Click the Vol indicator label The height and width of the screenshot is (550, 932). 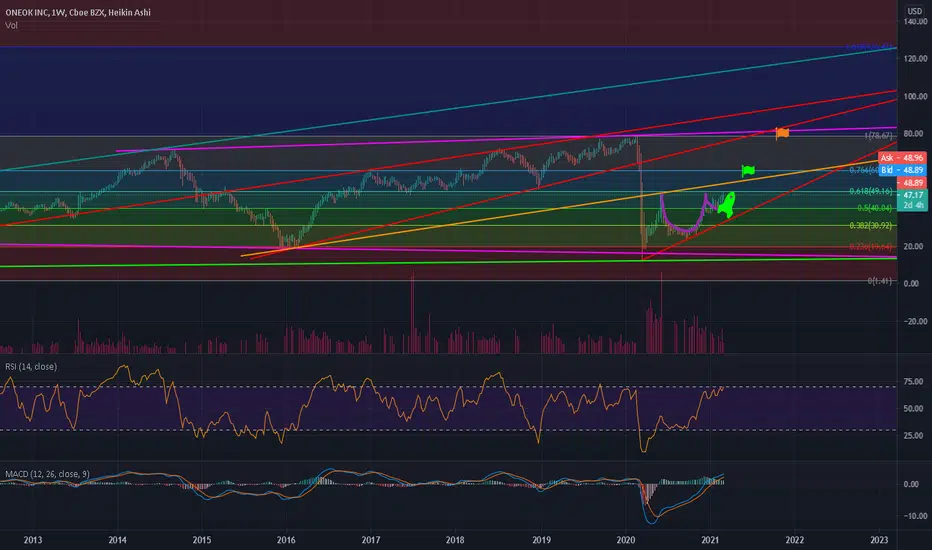[11, 25]
